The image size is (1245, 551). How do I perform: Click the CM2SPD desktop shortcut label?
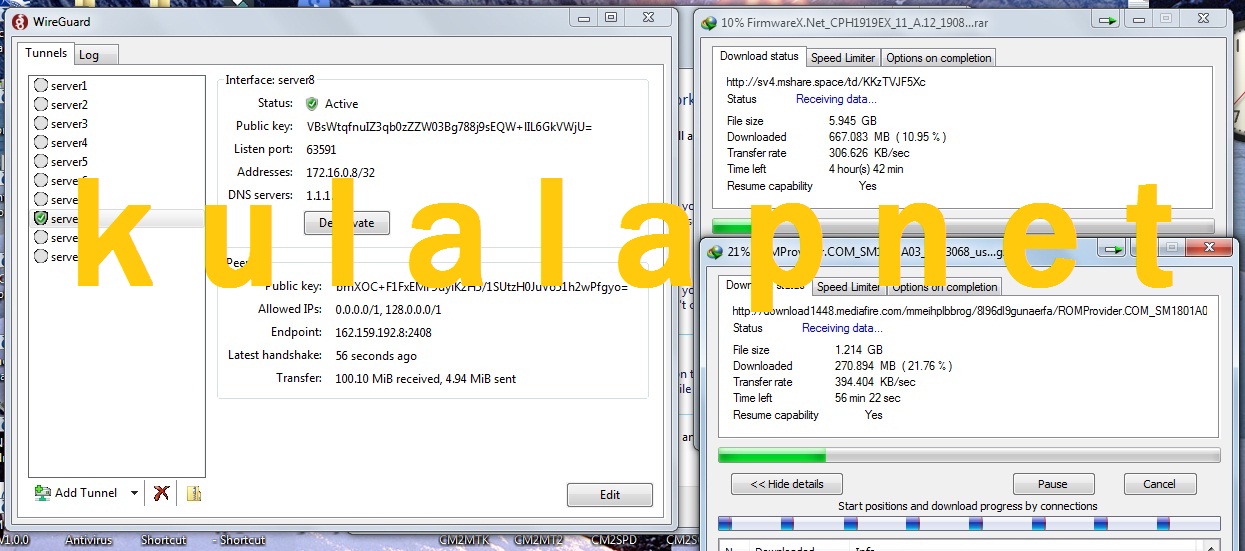614,540
